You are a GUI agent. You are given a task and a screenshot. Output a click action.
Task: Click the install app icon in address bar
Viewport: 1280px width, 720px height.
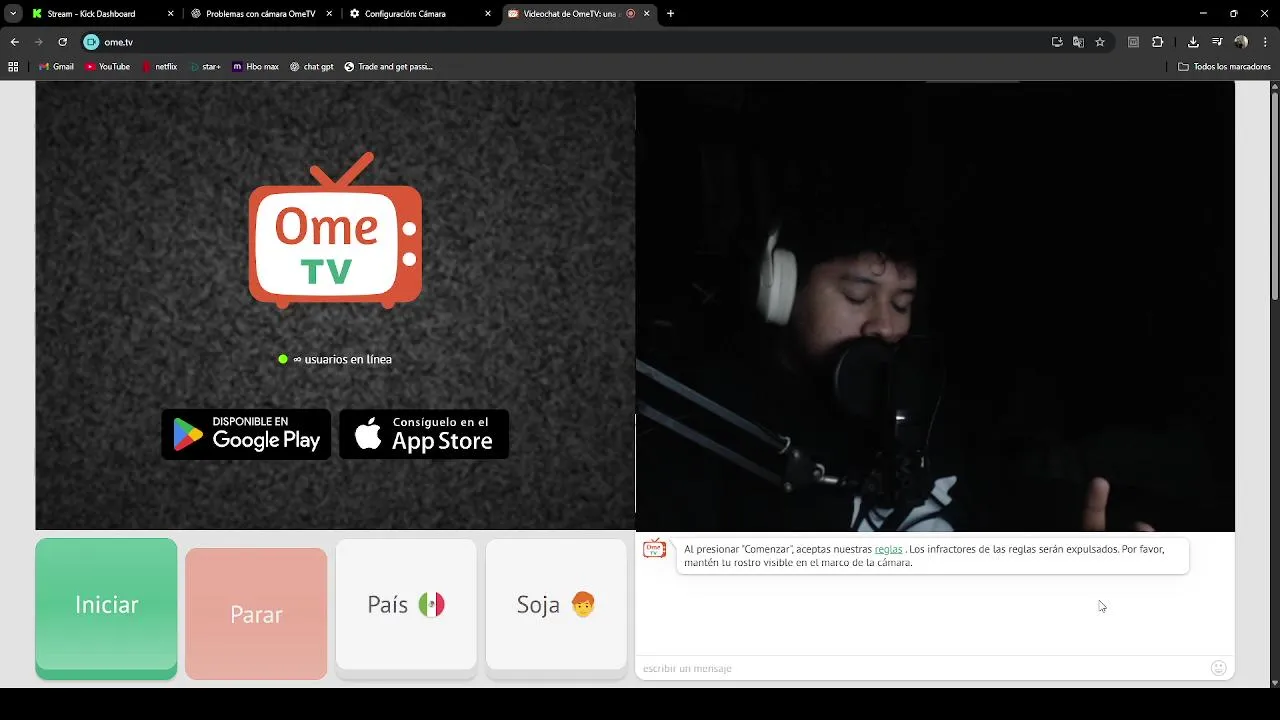(x=1057, y=42)
